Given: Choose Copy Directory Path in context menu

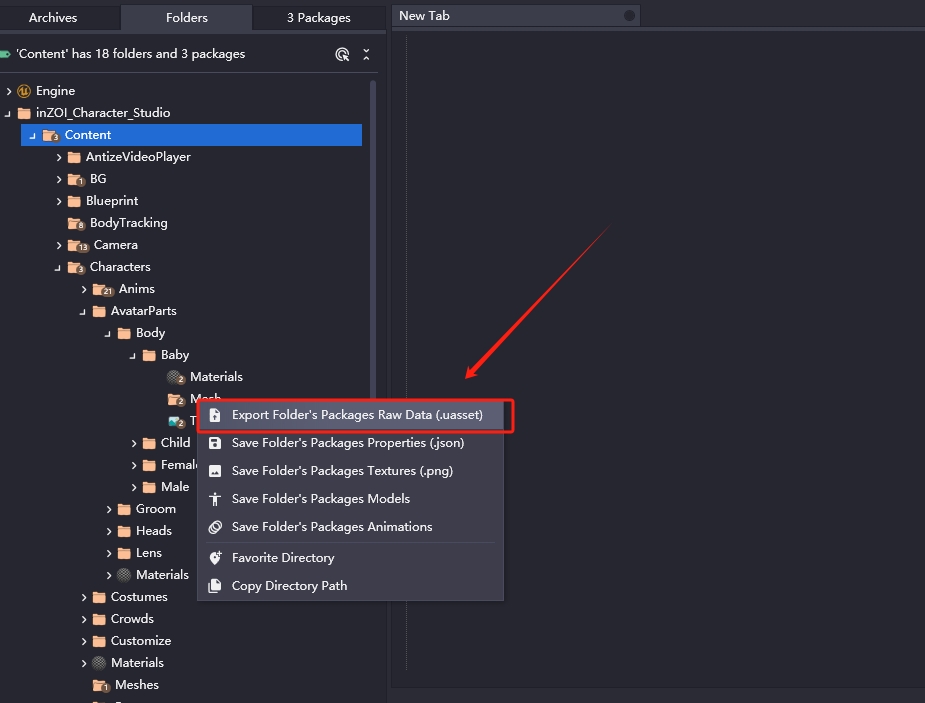Looking at the screenshot, I should pos(350,586).
